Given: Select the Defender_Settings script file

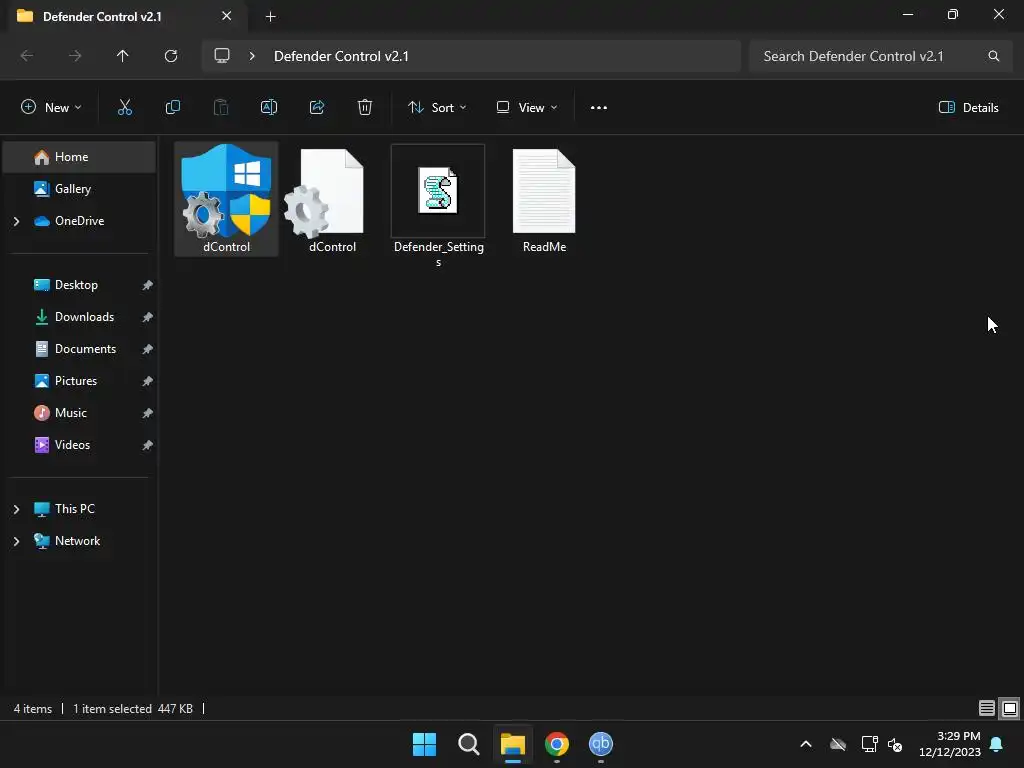Looking at the screenshot, I should pyautogui.click(x=438, y=206).
